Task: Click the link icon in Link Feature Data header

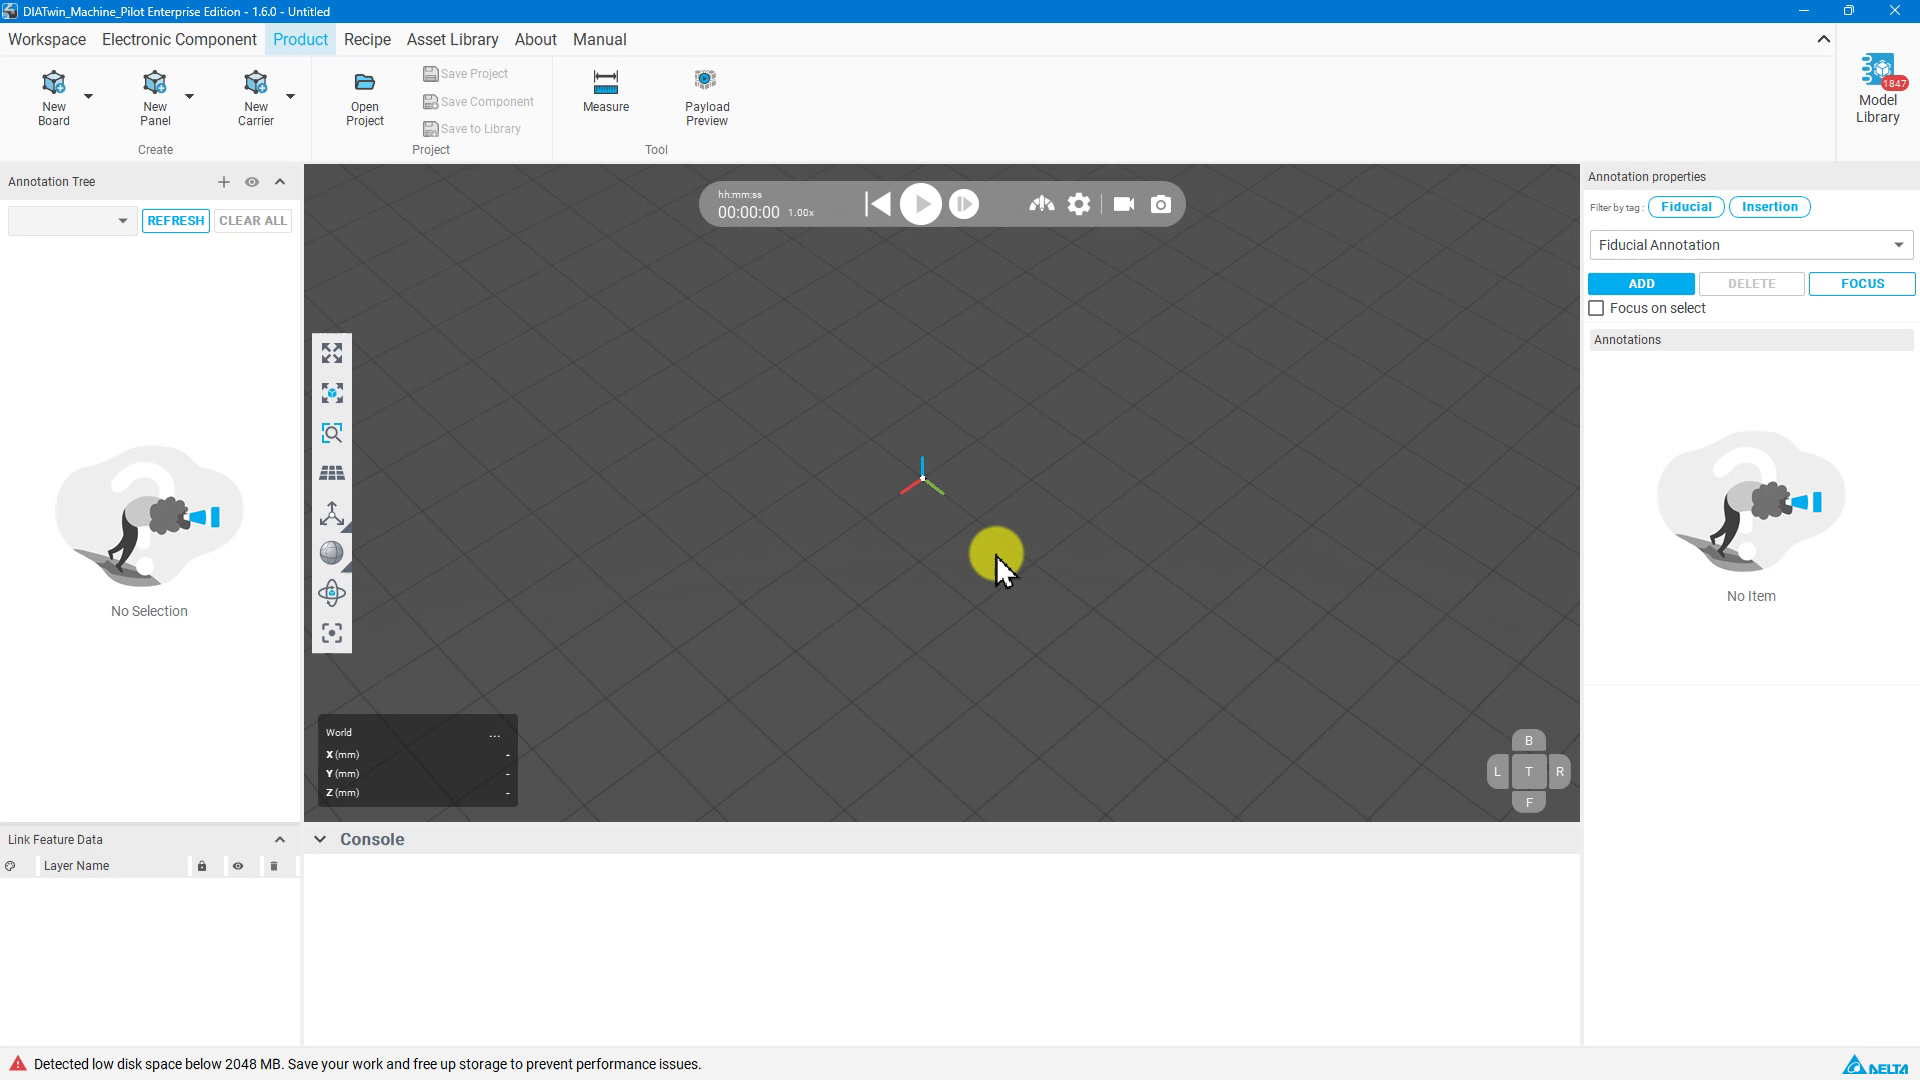Action: (x=10, y=866)
